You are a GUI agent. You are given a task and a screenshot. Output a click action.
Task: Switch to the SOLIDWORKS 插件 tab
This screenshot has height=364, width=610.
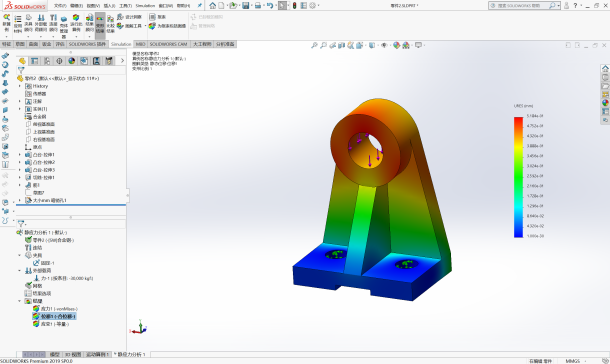point(87,44)
